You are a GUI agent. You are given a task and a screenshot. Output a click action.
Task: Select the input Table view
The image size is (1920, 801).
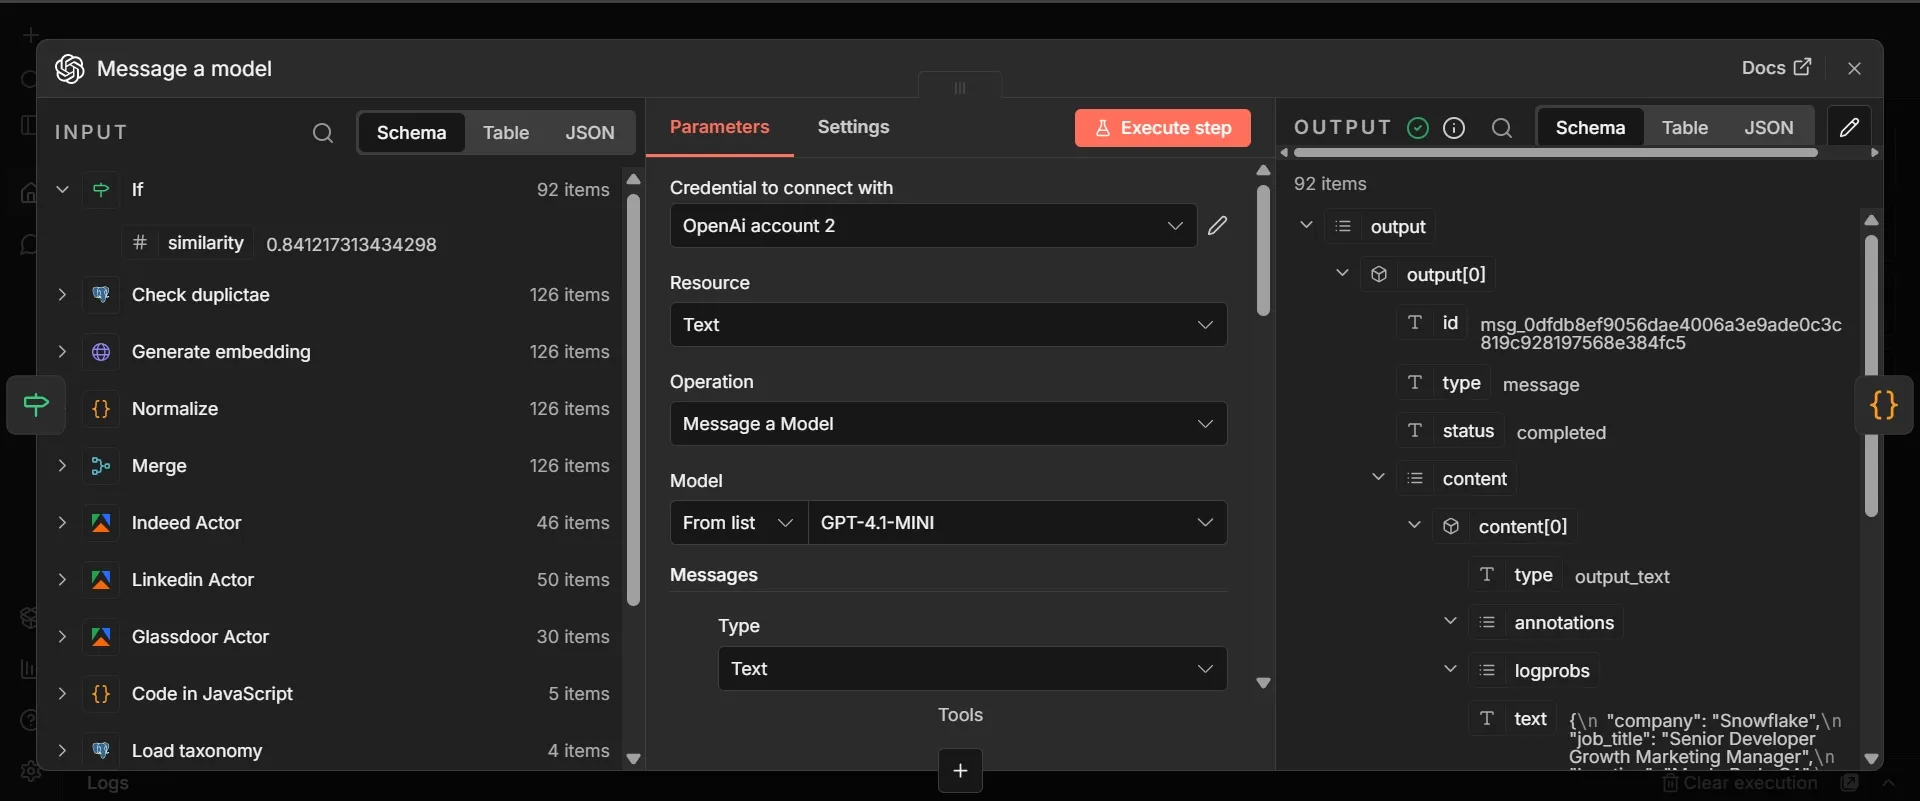[x=506, y=133]
